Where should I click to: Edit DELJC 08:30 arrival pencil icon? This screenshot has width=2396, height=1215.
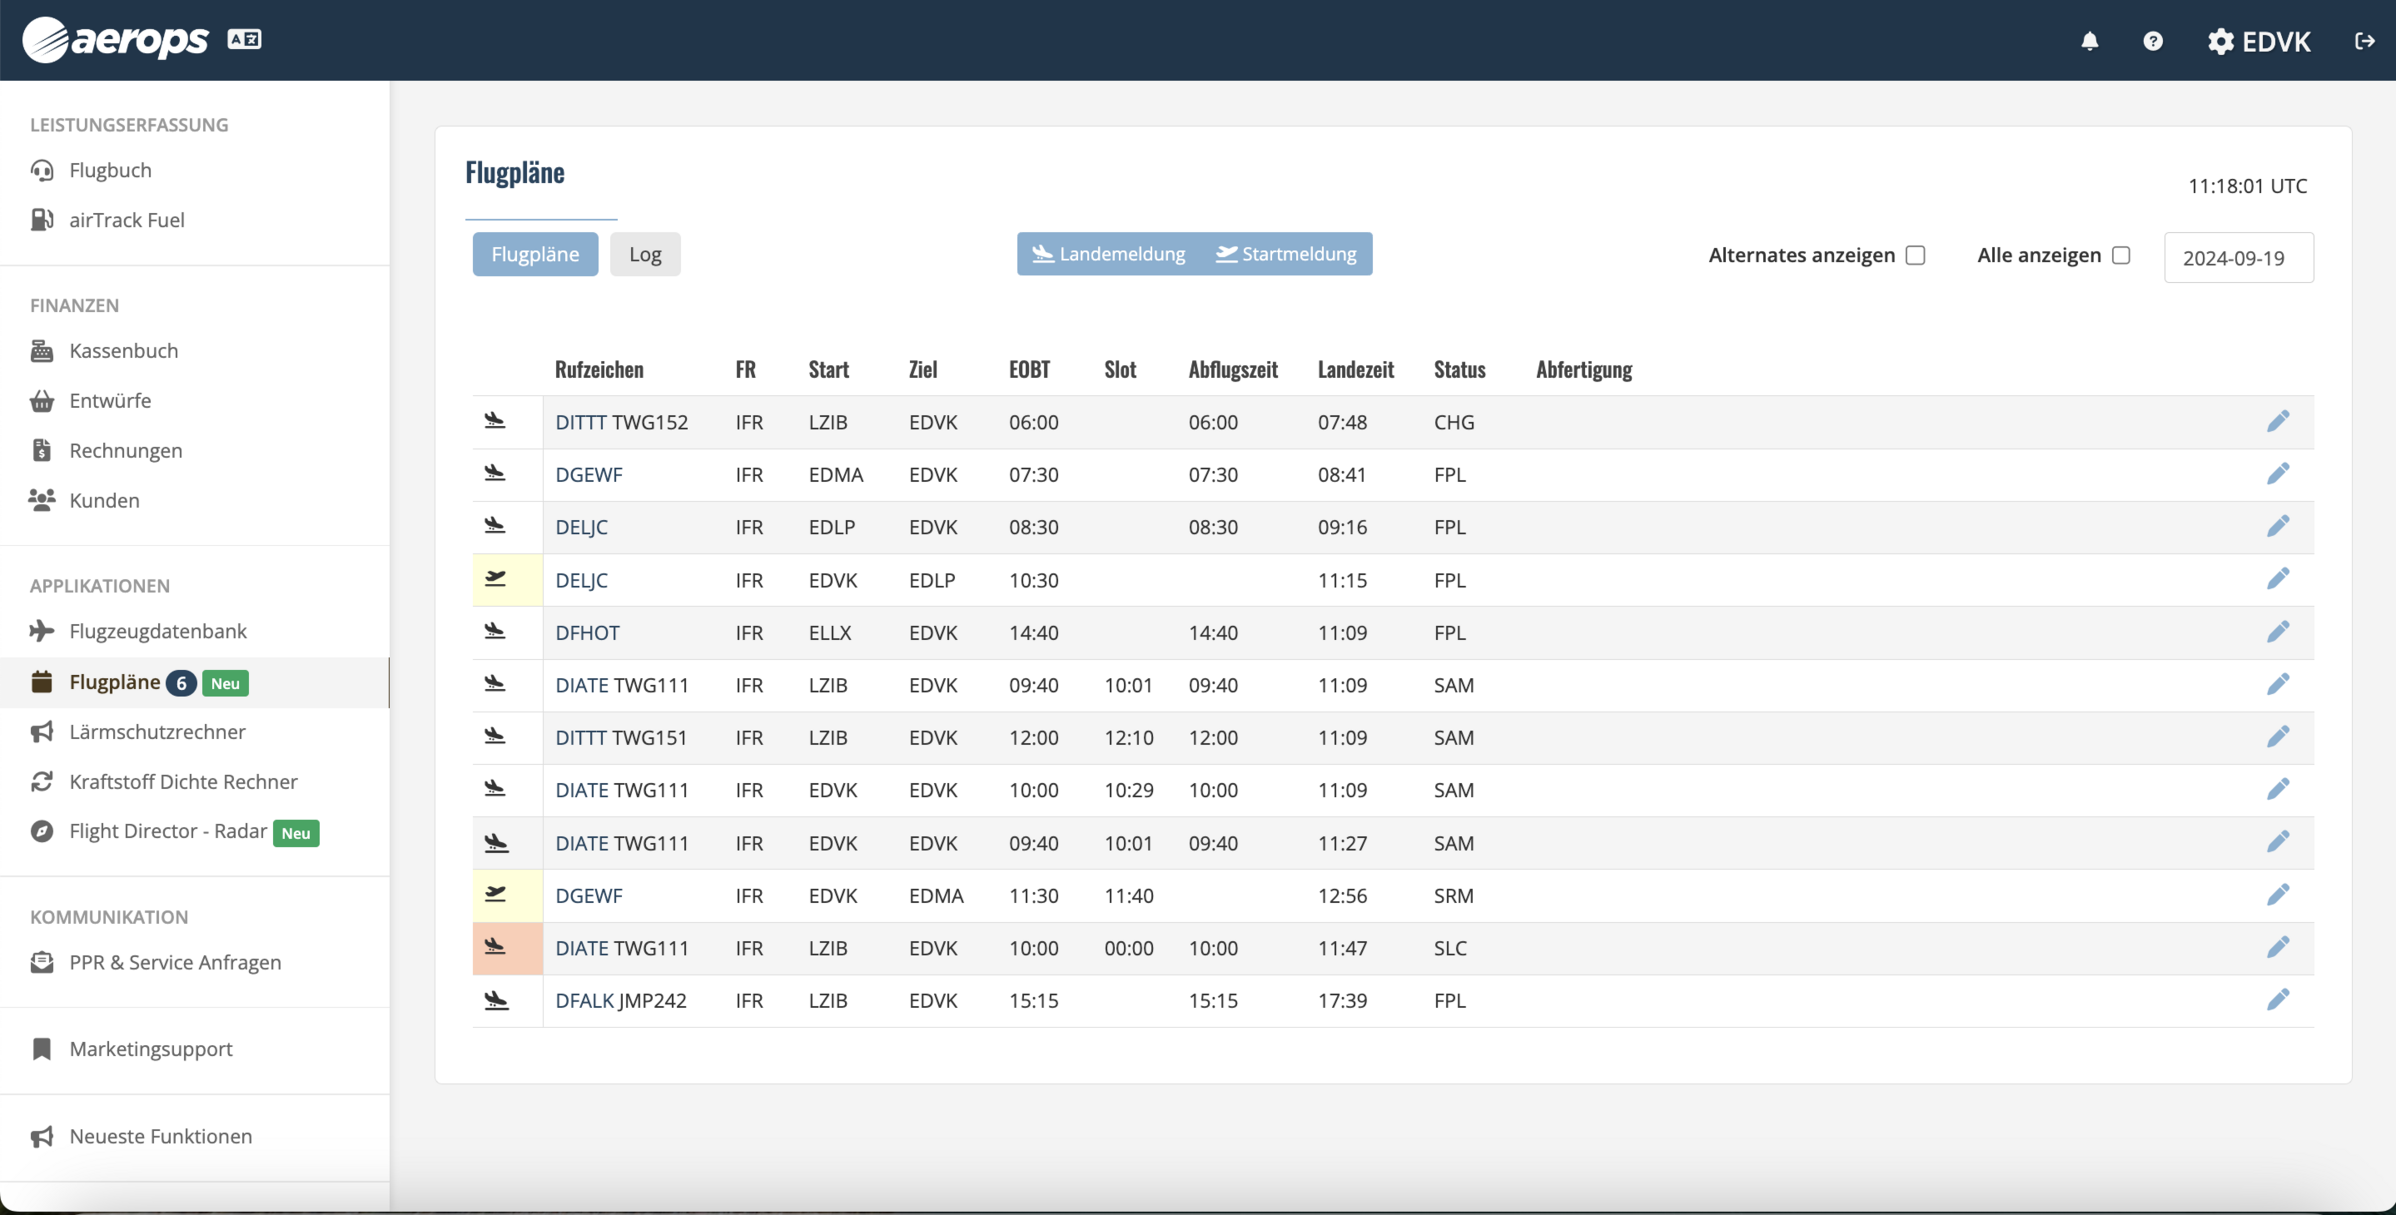(2277, 526)
